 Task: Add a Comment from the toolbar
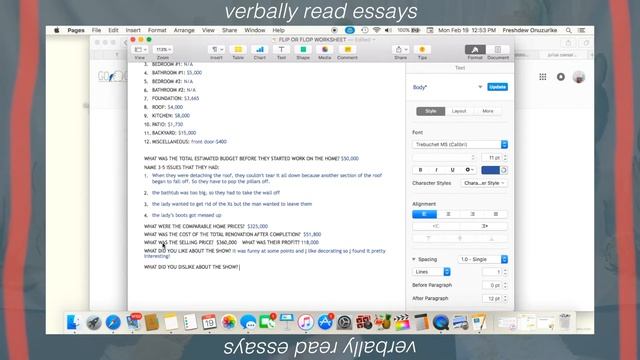347,49
